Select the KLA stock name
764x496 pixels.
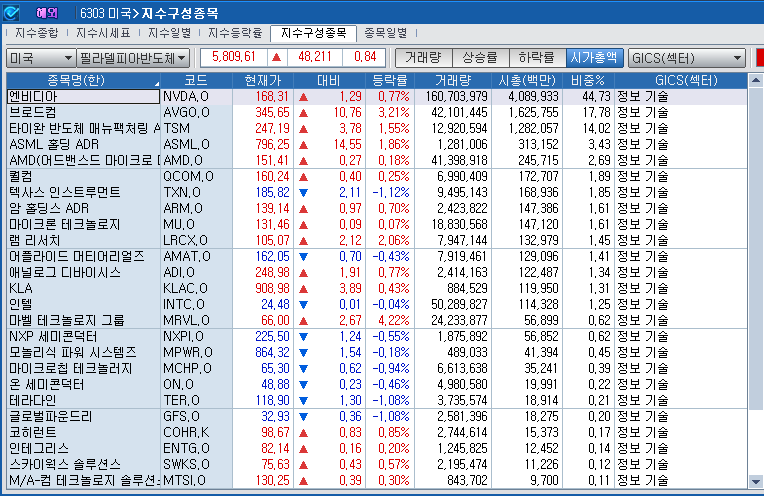point(21,288)
